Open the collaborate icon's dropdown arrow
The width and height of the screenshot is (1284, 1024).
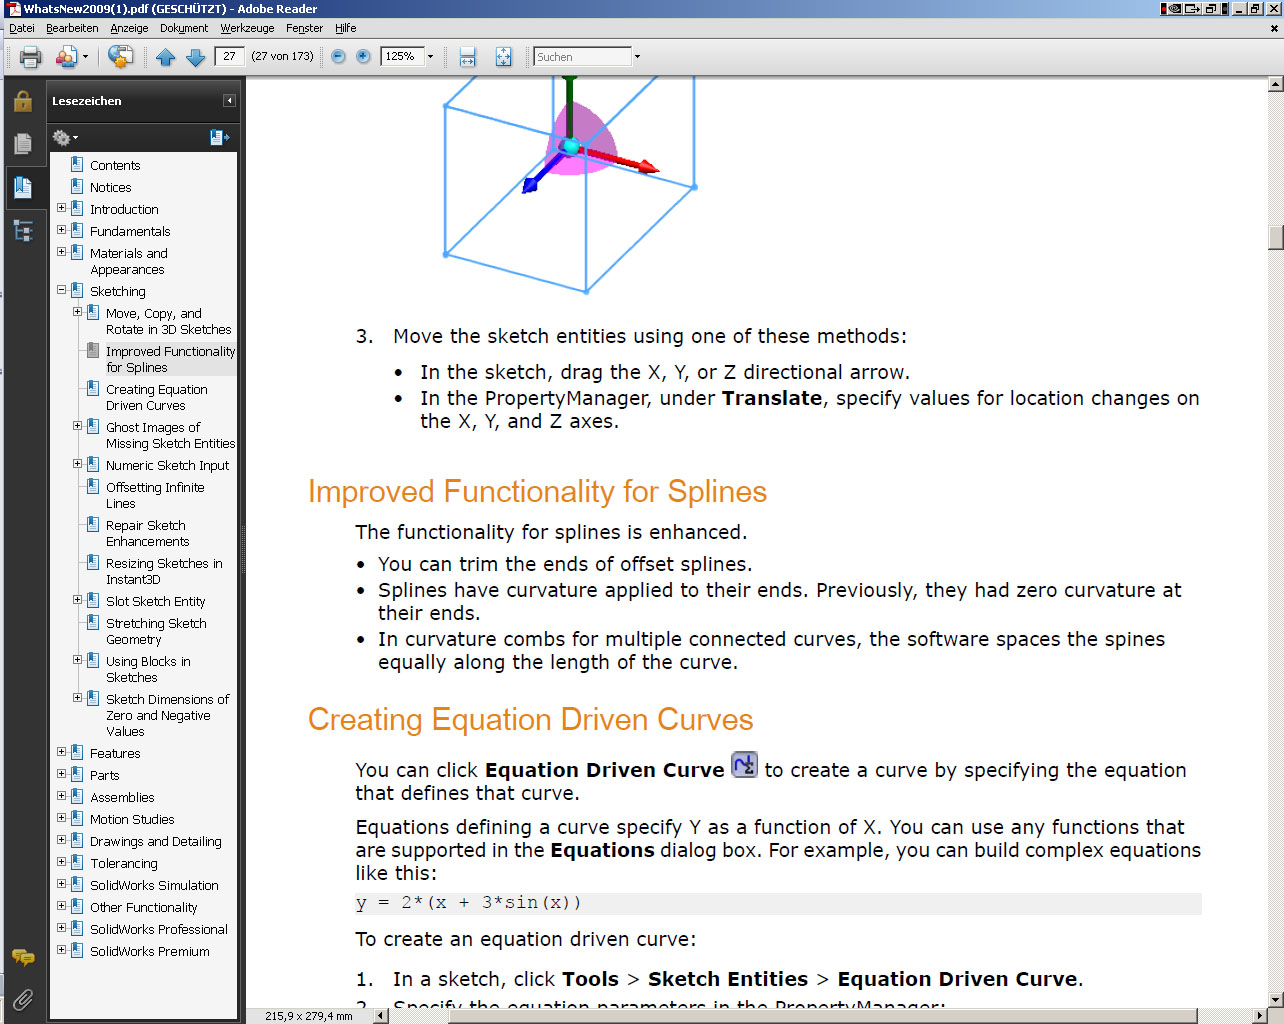click(85, 57)
